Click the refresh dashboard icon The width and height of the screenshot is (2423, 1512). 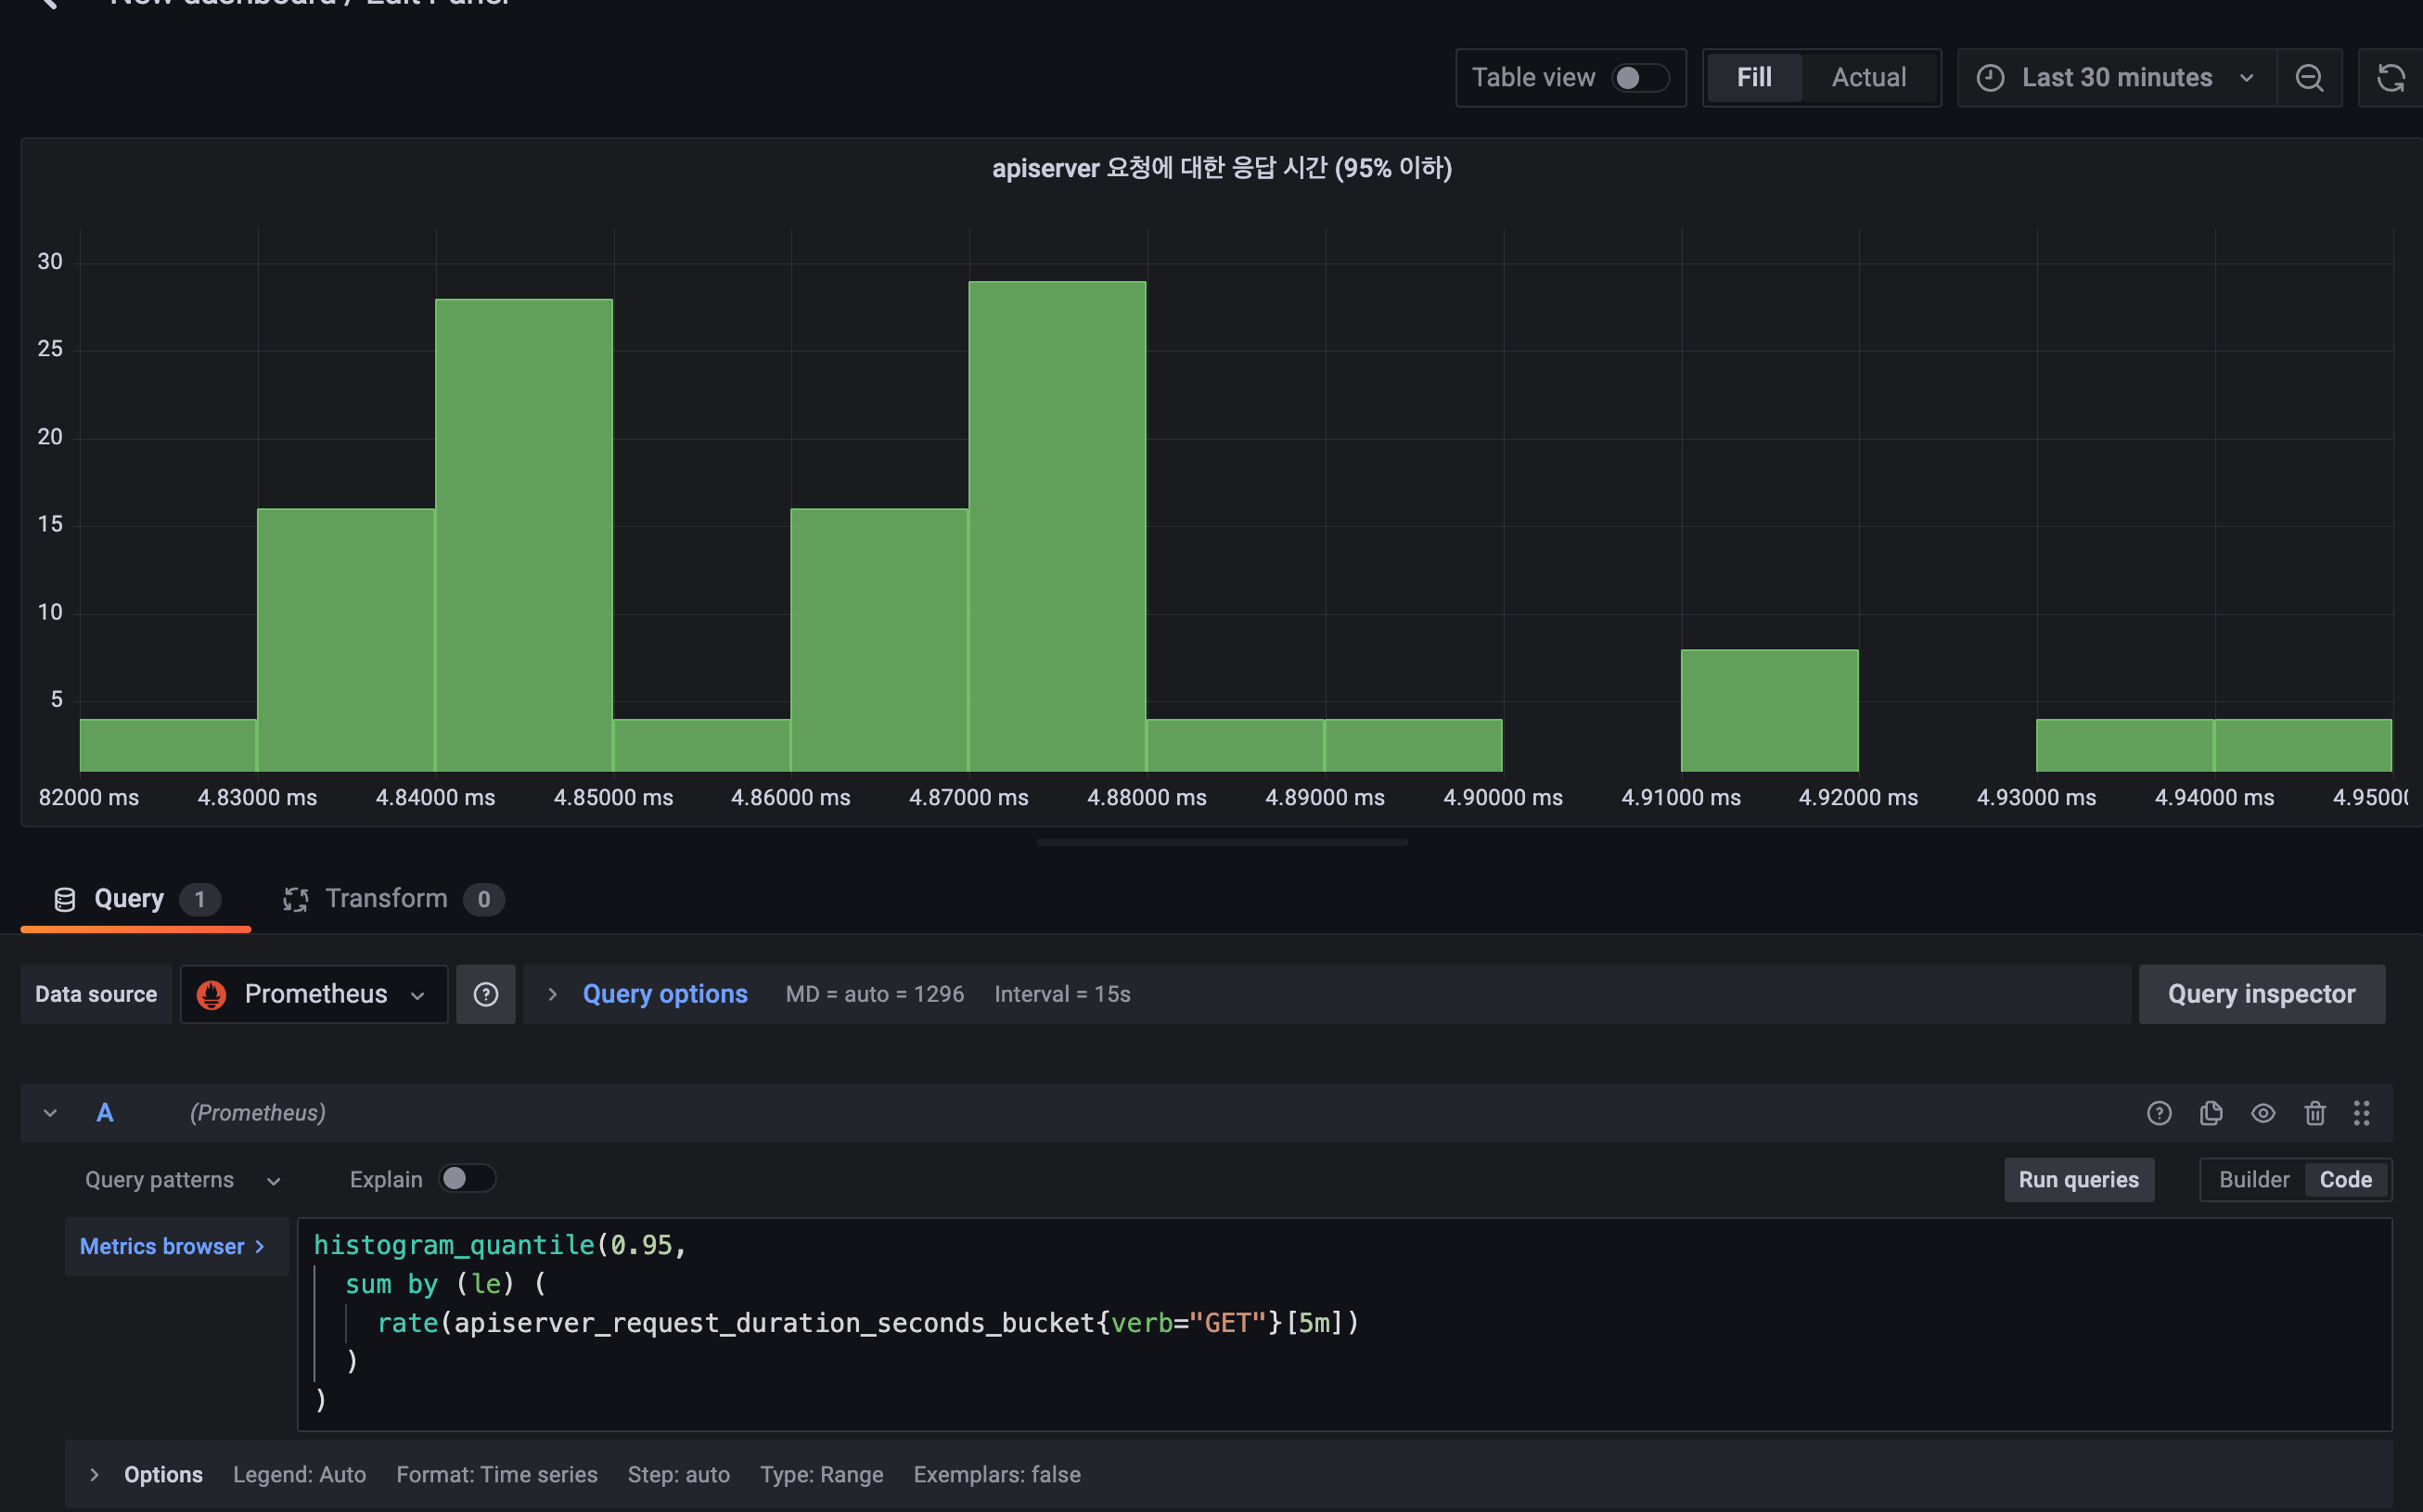pos(2390,78)
